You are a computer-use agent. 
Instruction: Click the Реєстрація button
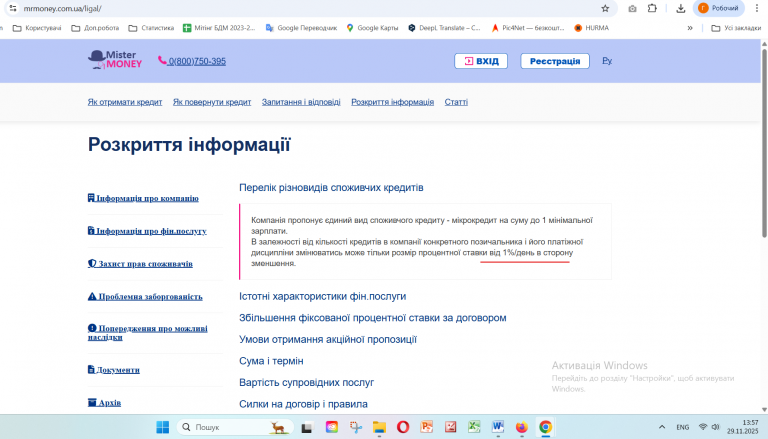coord(555,61)
